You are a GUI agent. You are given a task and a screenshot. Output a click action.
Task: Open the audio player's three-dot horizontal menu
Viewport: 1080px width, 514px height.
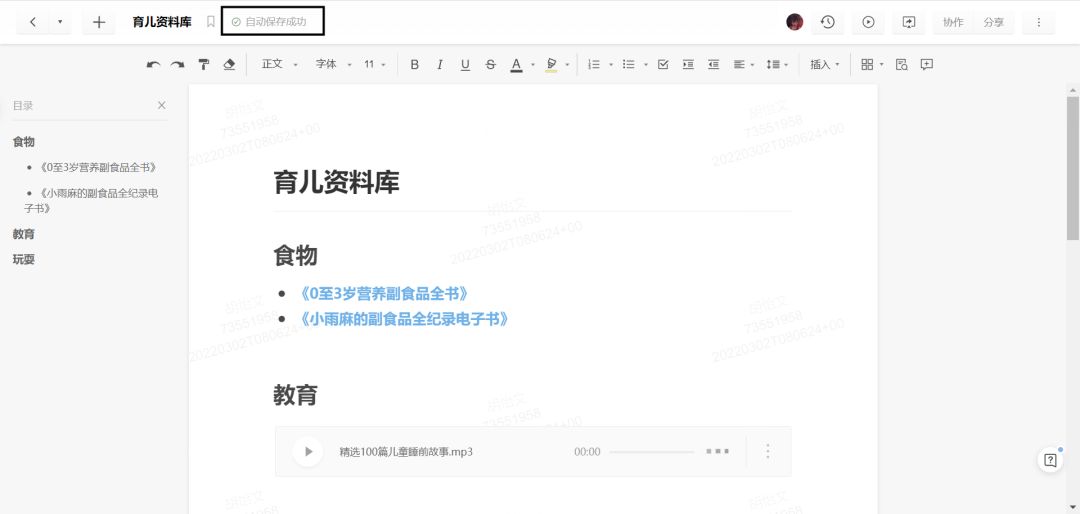[x=717, y=452]
